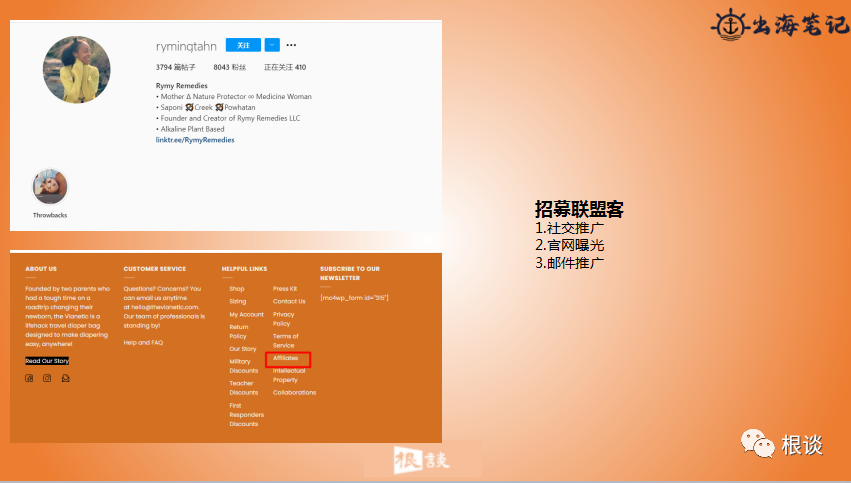Click the HELPFUL LINKS footer heading
The width and height of the screenshot is (851, 483).
[244, 269]
